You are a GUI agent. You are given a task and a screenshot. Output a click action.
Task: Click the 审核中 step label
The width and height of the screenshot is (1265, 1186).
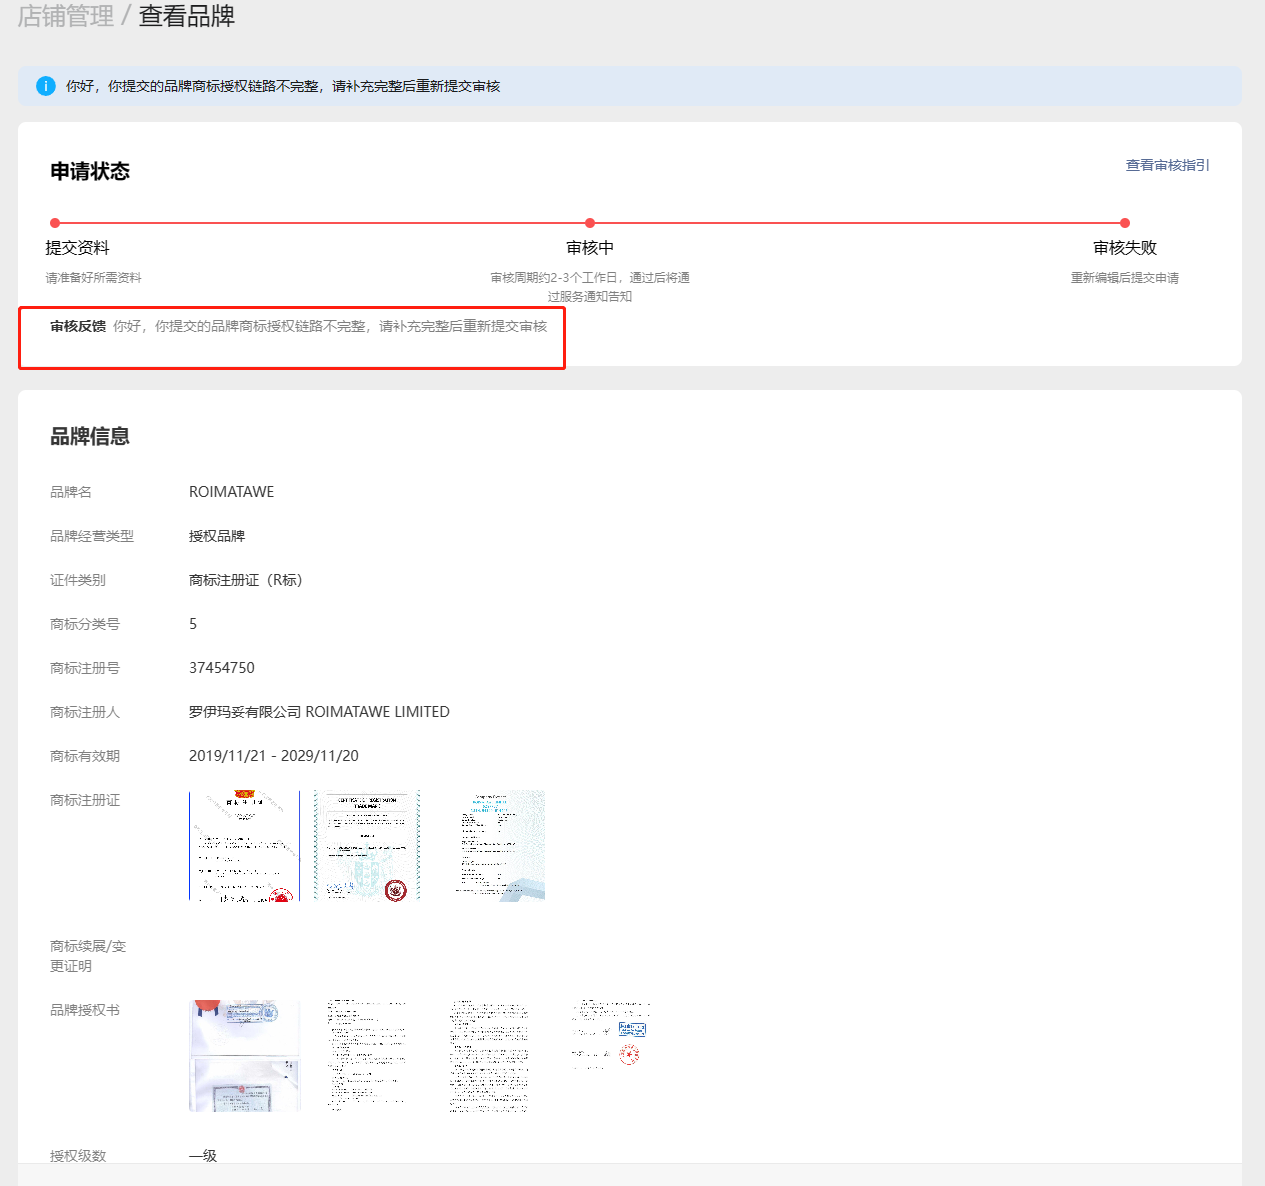590,248
